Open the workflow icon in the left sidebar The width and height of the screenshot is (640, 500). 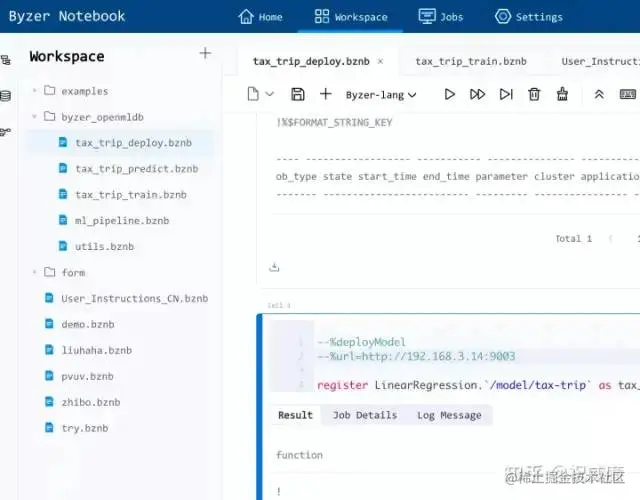pos(5,132)
